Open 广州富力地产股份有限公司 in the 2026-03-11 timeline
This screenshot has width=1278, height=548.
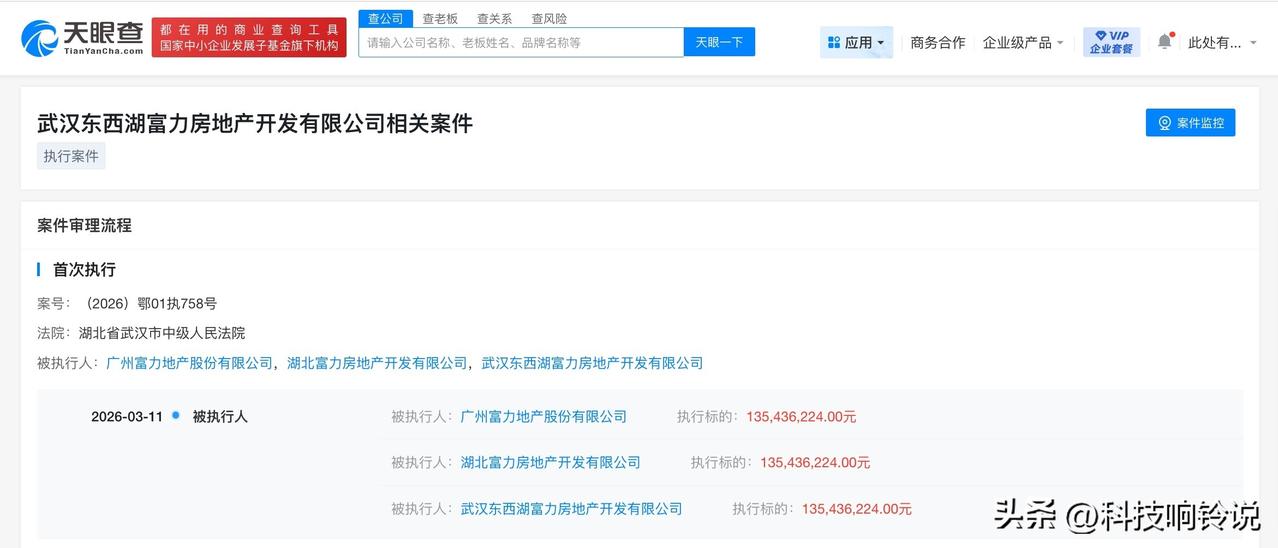543,416
